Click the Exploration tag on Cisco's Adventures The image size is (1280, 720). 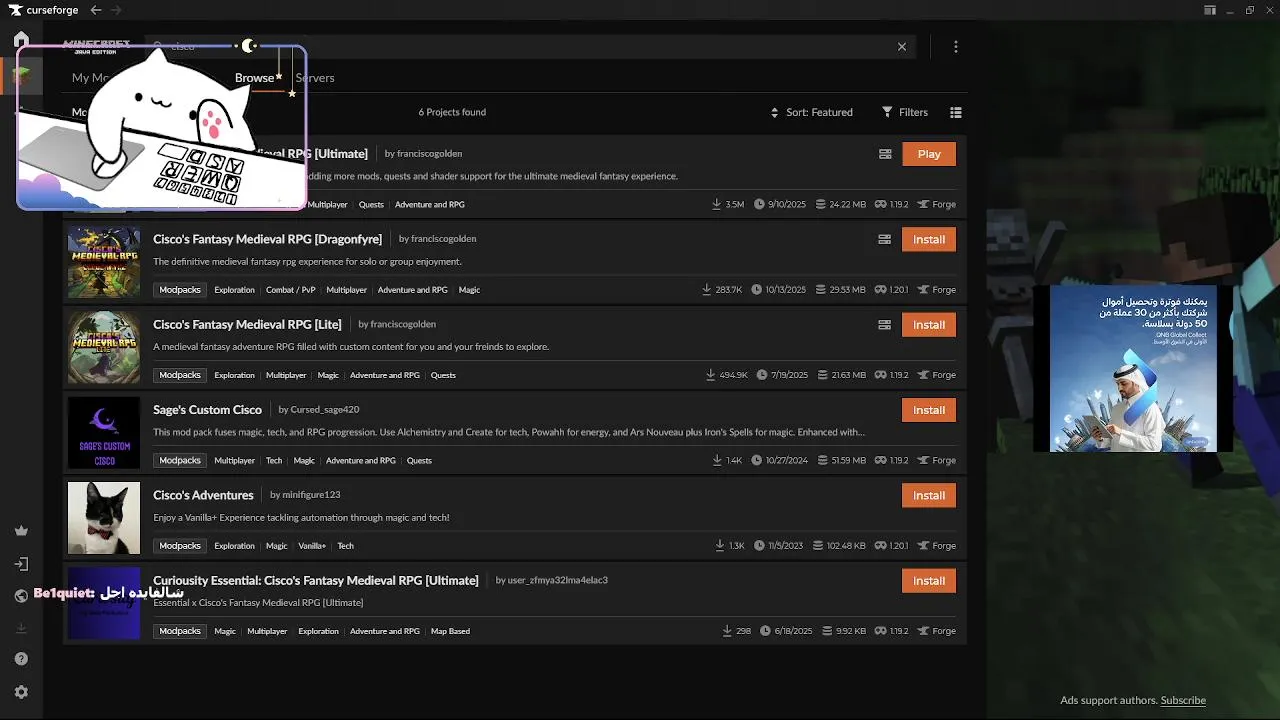[x=234, y=546]
